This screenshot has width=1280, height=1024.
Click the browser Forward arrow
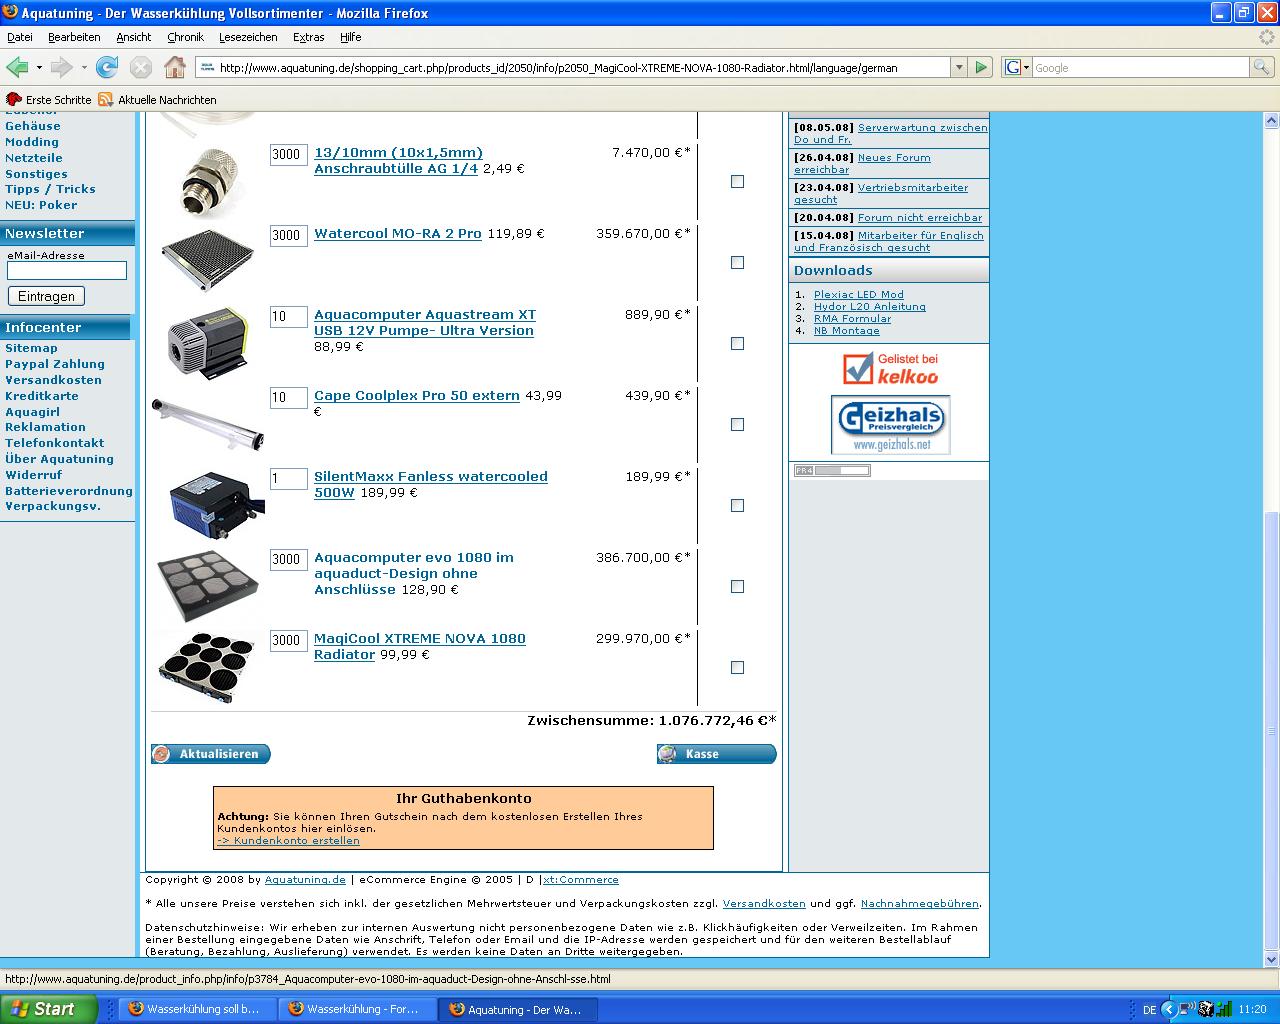62,67
